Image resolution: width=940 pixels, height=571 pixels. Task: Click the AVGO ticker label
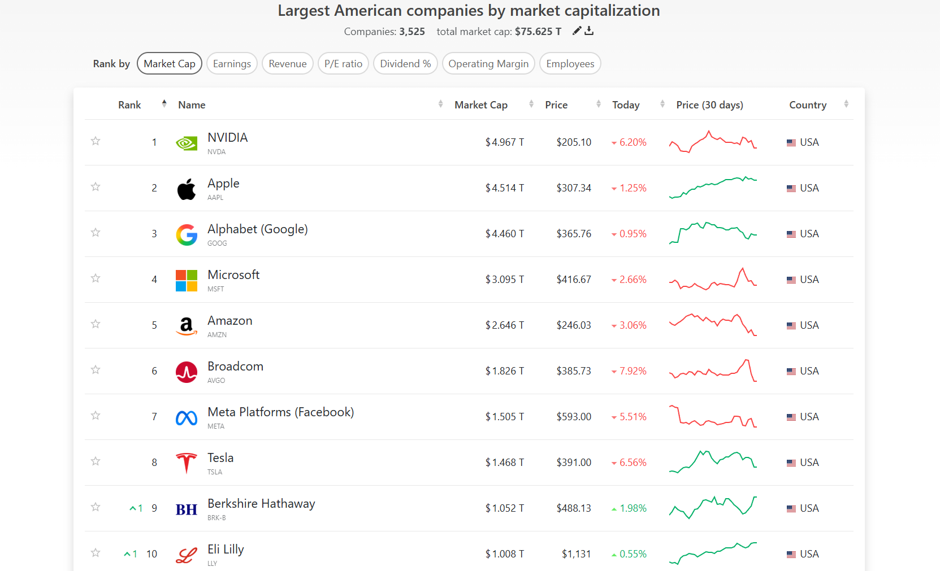216,381
